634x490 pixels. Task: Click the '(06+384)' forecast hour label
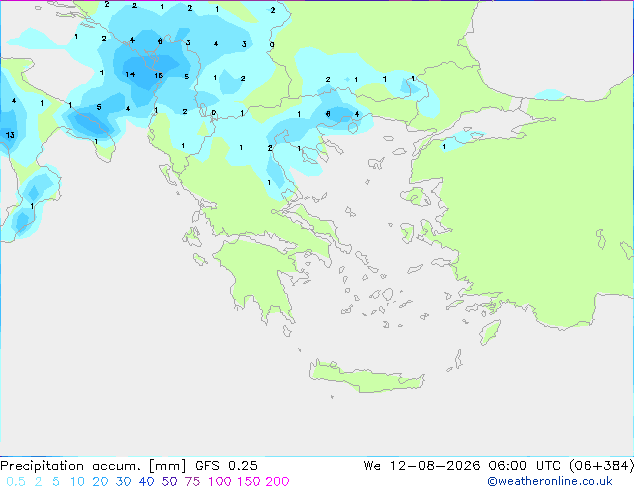click(602, 466)
